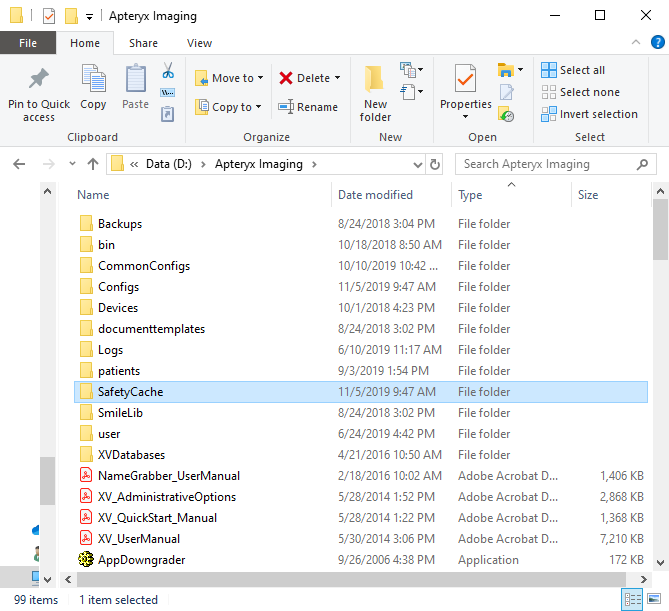Click the horizontal scrollbar thumb
Image resolution: width=669 pixels, height=611 pixels.
352,579
